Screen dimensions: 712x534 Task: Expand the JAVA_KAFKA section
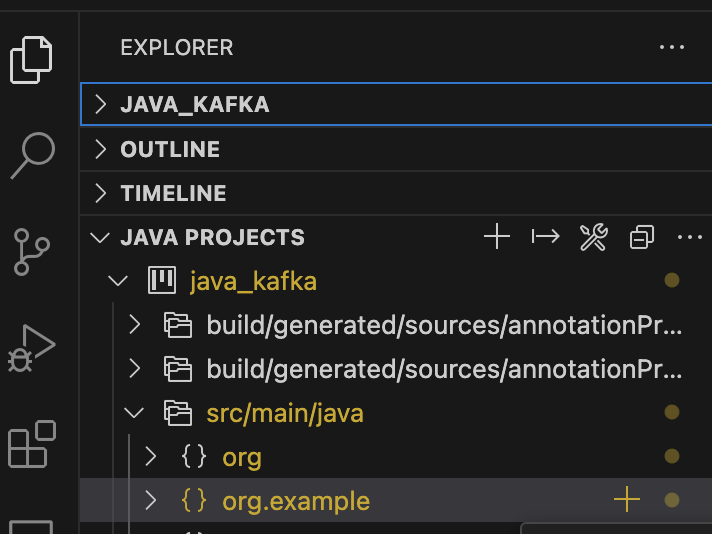(101, 104)
